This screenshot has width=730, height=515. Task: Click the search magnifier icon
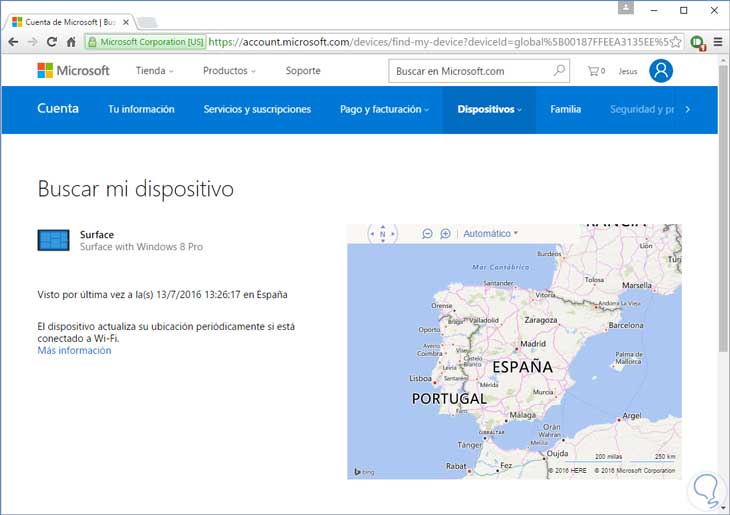pos(559,70)
